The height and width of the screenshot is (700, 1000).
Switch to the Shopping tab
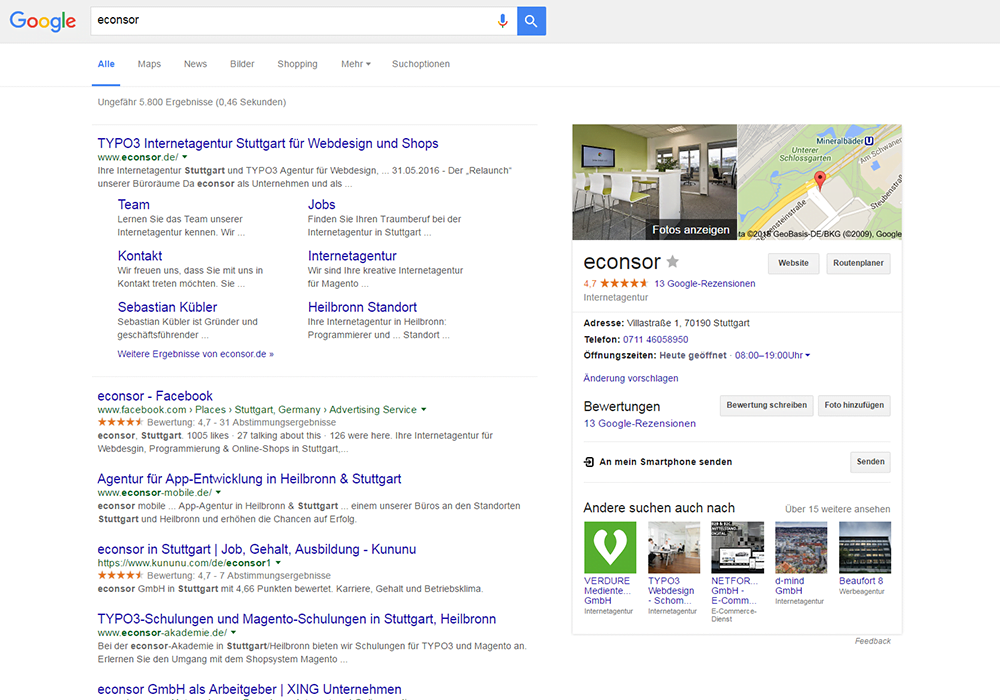297,64
